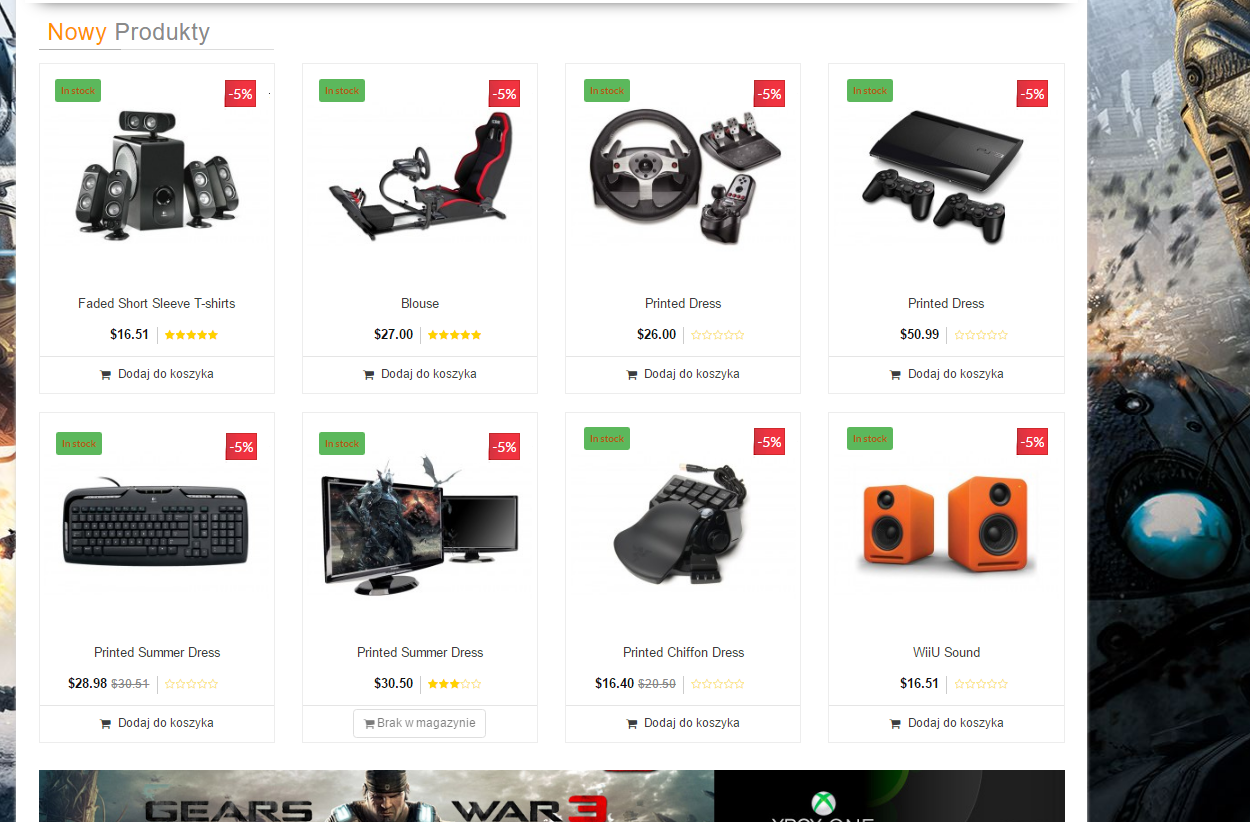Click cart icon under WiiU Sound
The width and height of the screenshot is (1250, 822).
click(895, 724)
